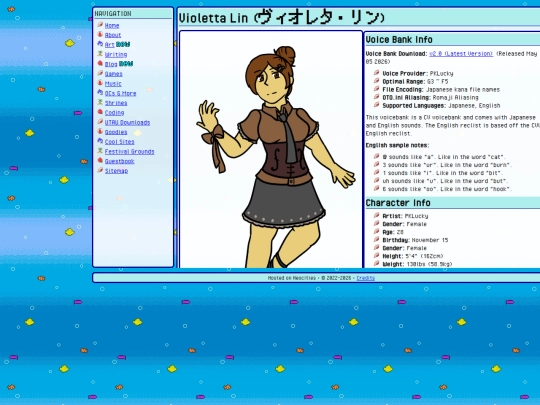Viewport: 540px width, 405px height.
Task: Click the bullet icon beside Birthday
Action: pos(376,239)
